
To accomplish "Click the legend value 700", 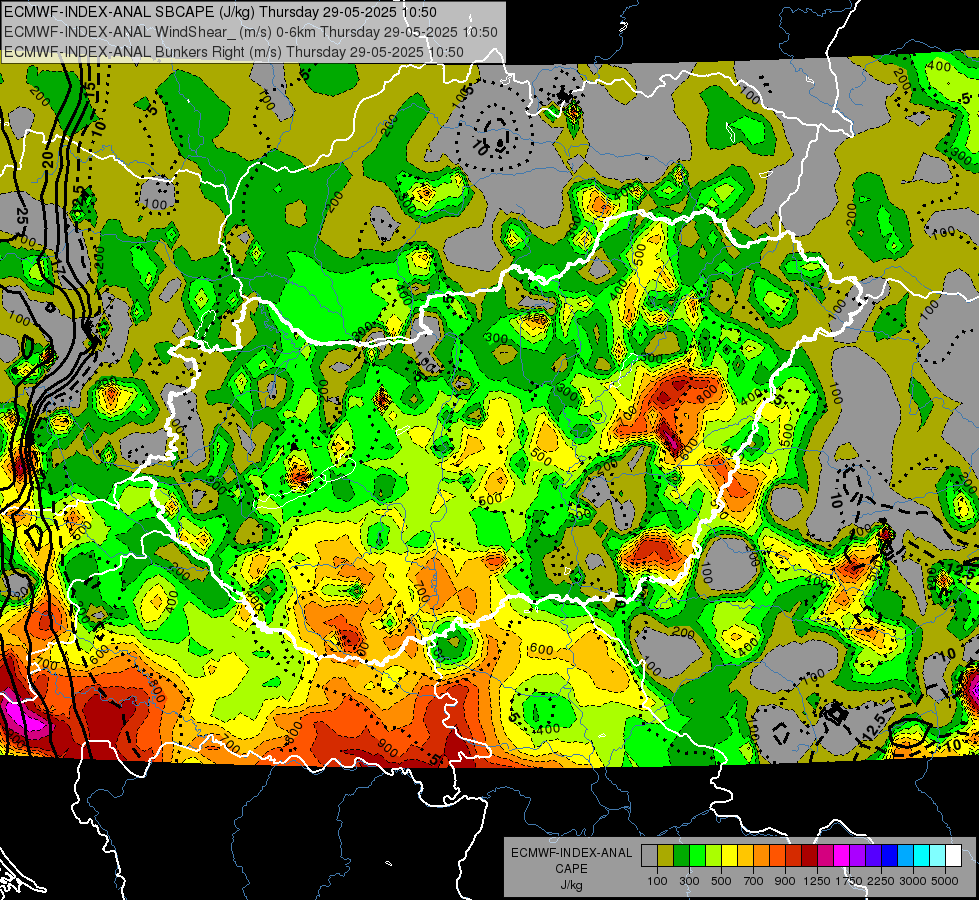I will [754, 881].
